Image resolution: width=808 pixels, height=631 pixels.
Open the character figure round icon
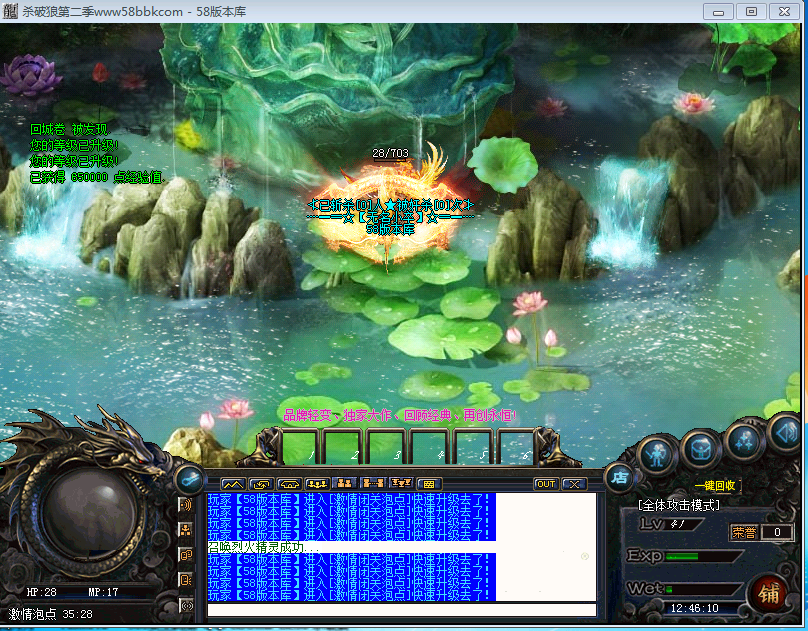(656, 455)
